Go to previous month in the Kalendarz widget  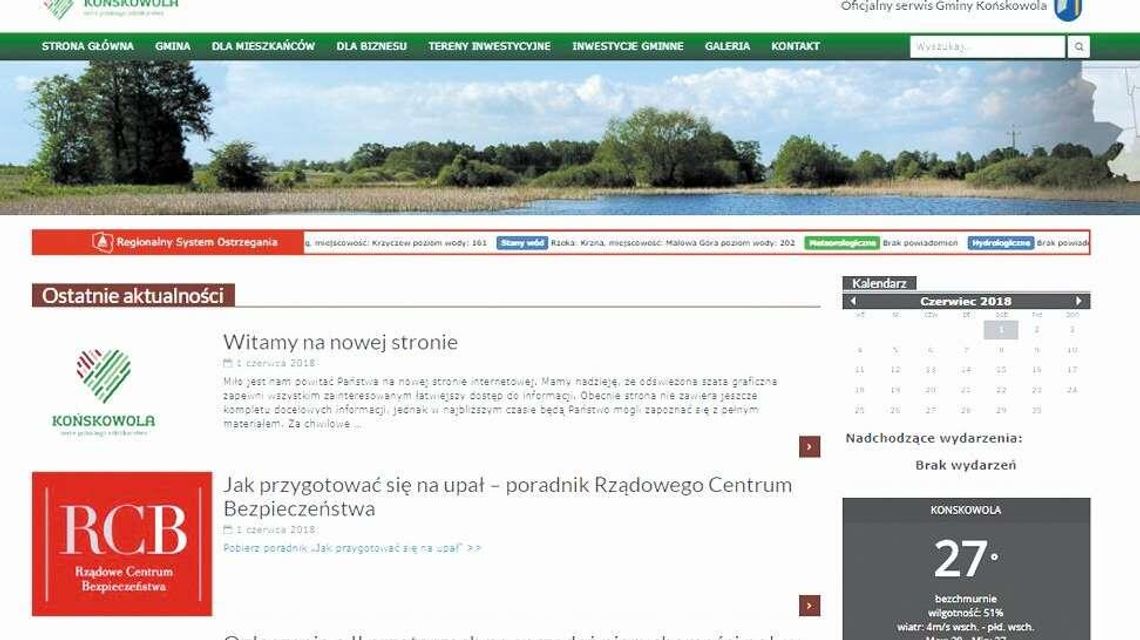click(851, 300)
